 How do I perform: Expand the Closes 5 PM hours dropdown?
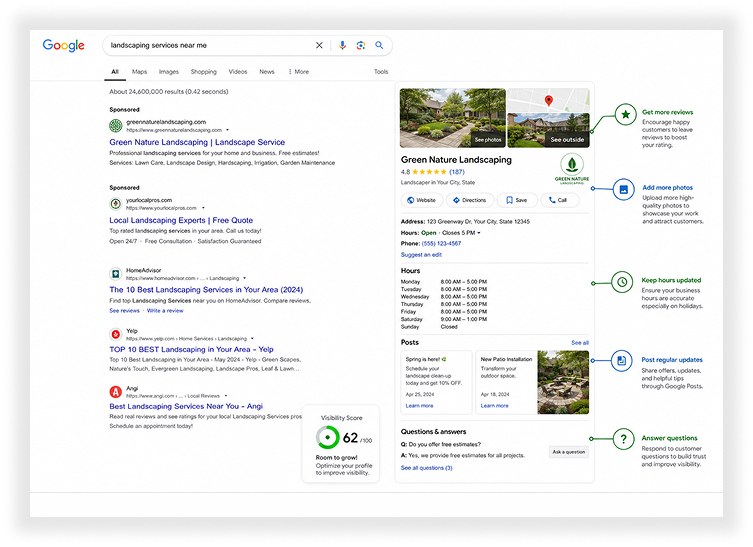point(479,233)
